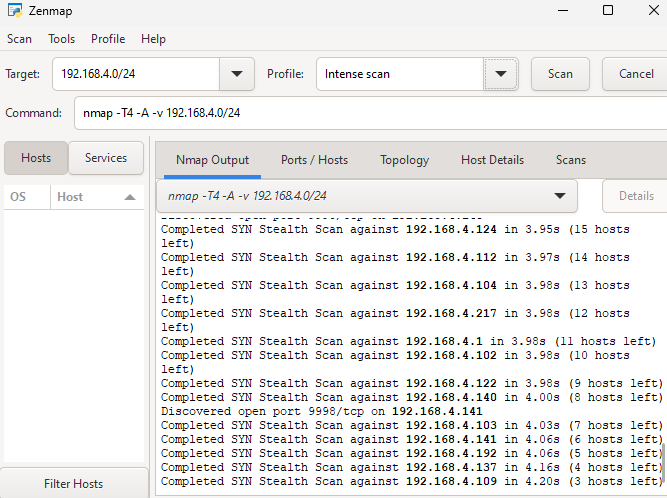Click the output line mentioning 192.168.4.192
The height and width of the screenshot is (498, 667).
(412, 454)
